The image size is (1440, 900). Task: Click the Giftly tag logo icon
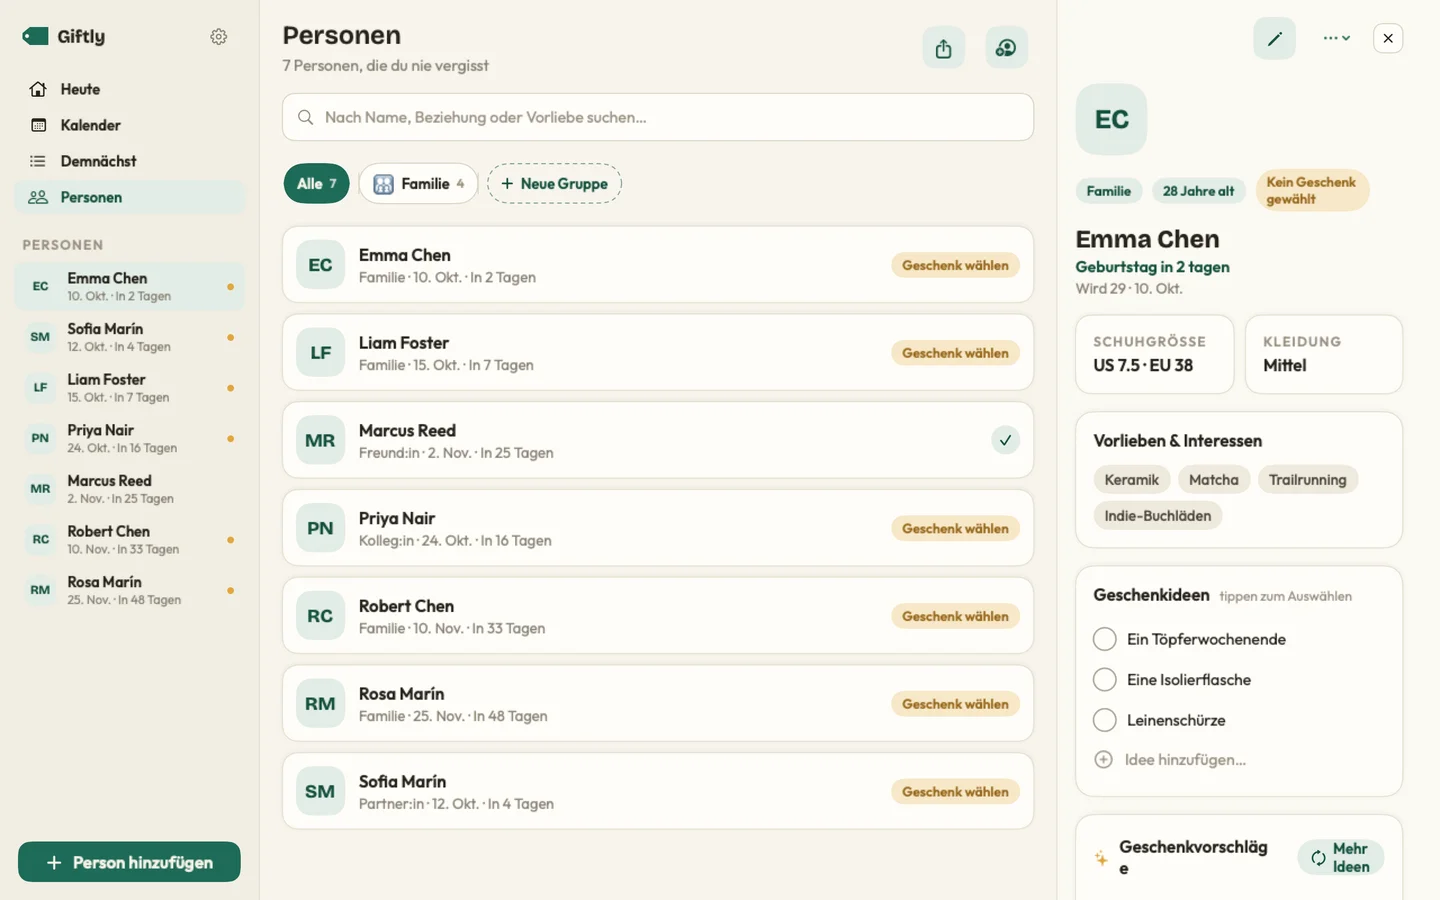click(x=36, y=36)
